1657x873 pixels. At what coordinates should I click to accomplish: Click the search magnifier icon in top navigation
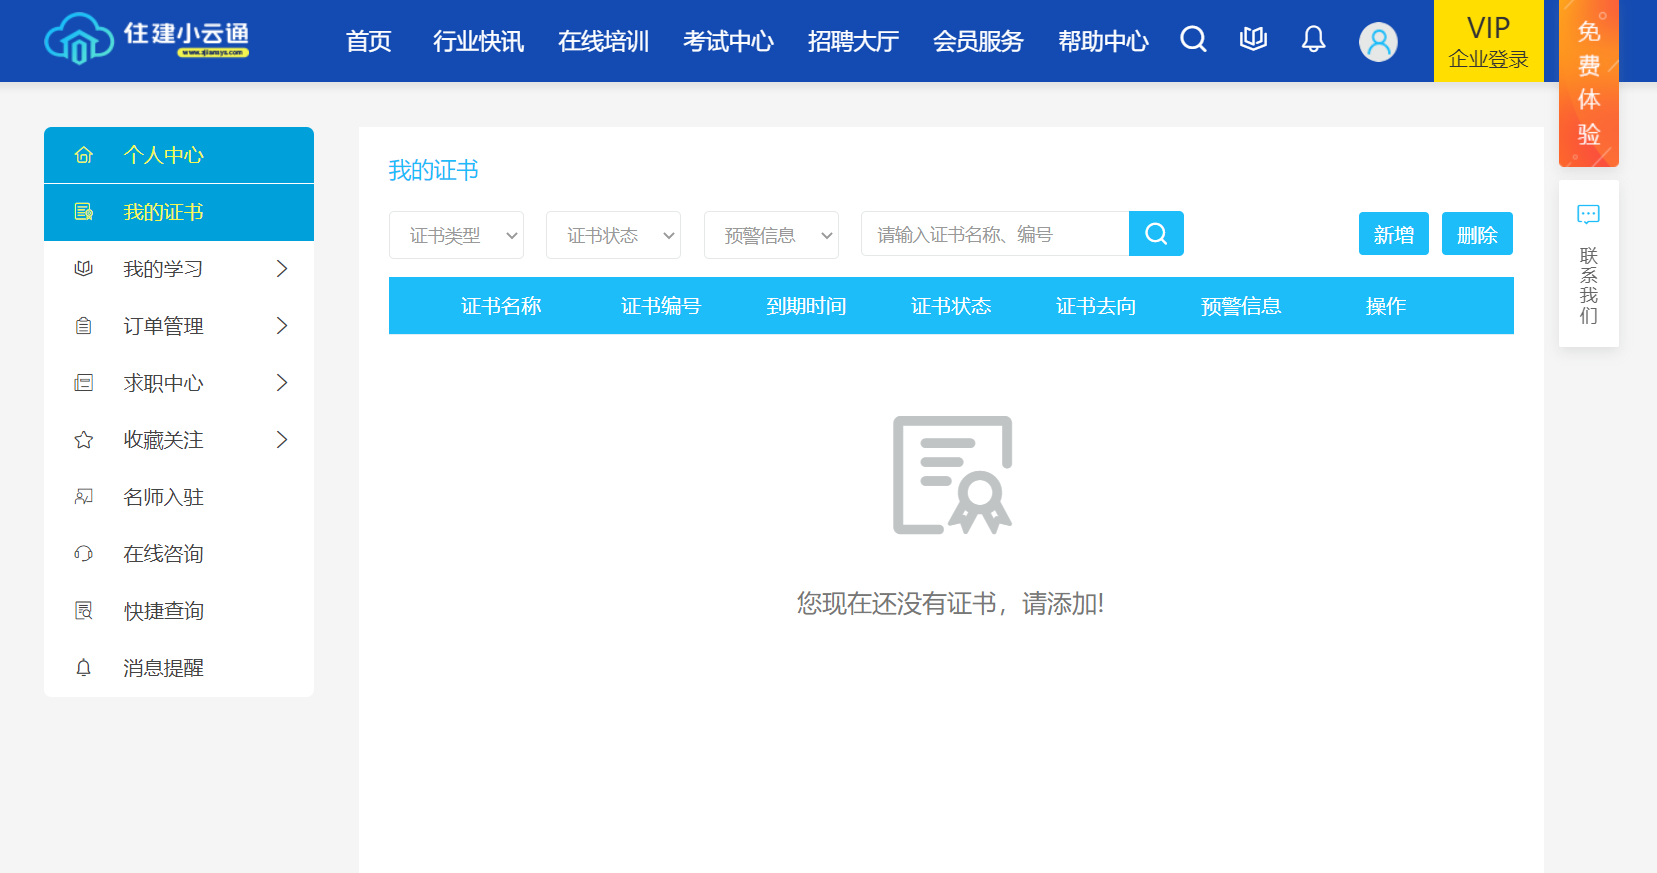[1193, 40]
